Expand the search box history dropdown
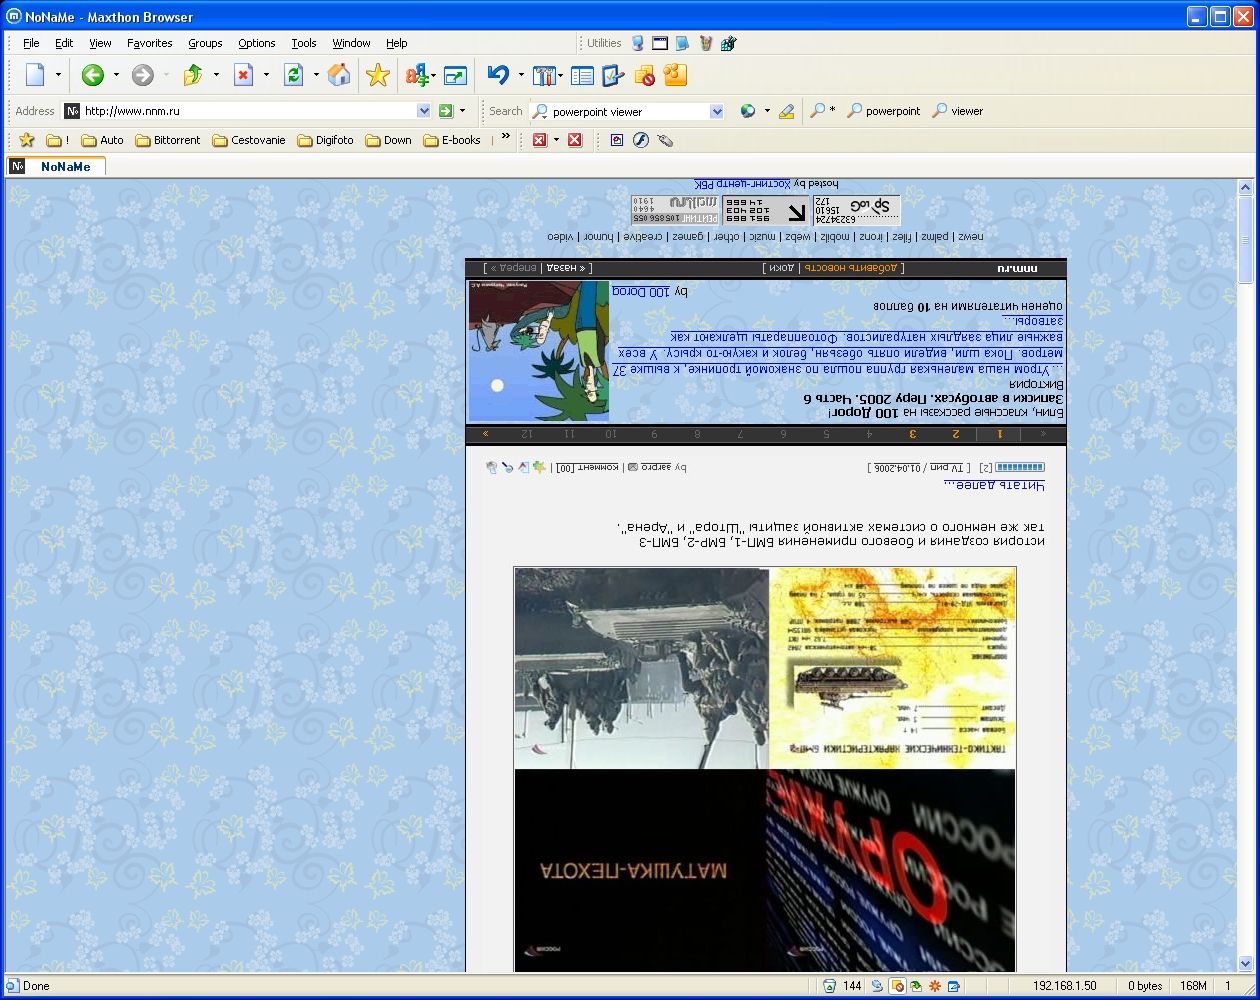Screen dimensions: 1260x1000 (x=716, y=111)
